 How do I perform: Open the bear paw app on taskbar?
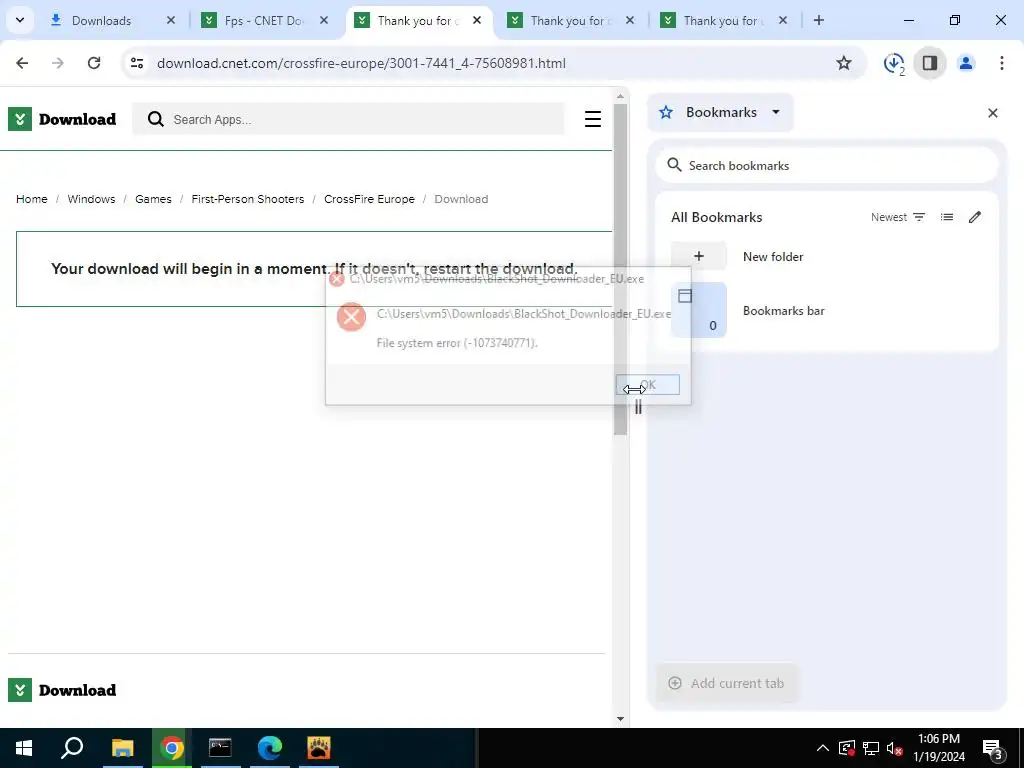click(319, 748)
